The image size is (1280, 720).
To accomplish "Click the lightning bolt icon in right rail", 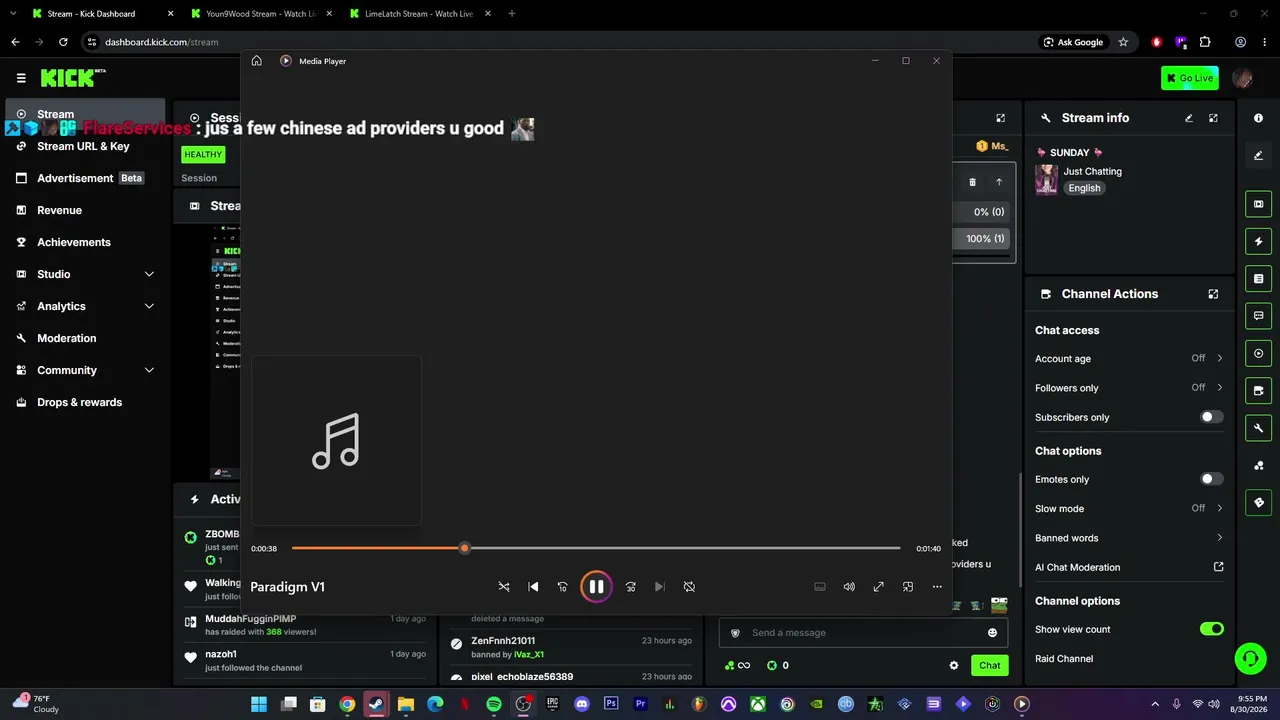I will pos(1258,241).
